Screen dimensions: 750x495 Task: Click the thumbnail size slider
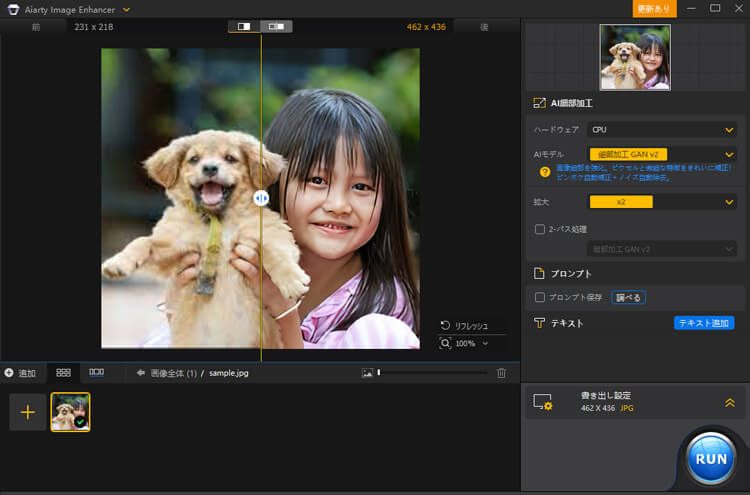pos(430,373)
